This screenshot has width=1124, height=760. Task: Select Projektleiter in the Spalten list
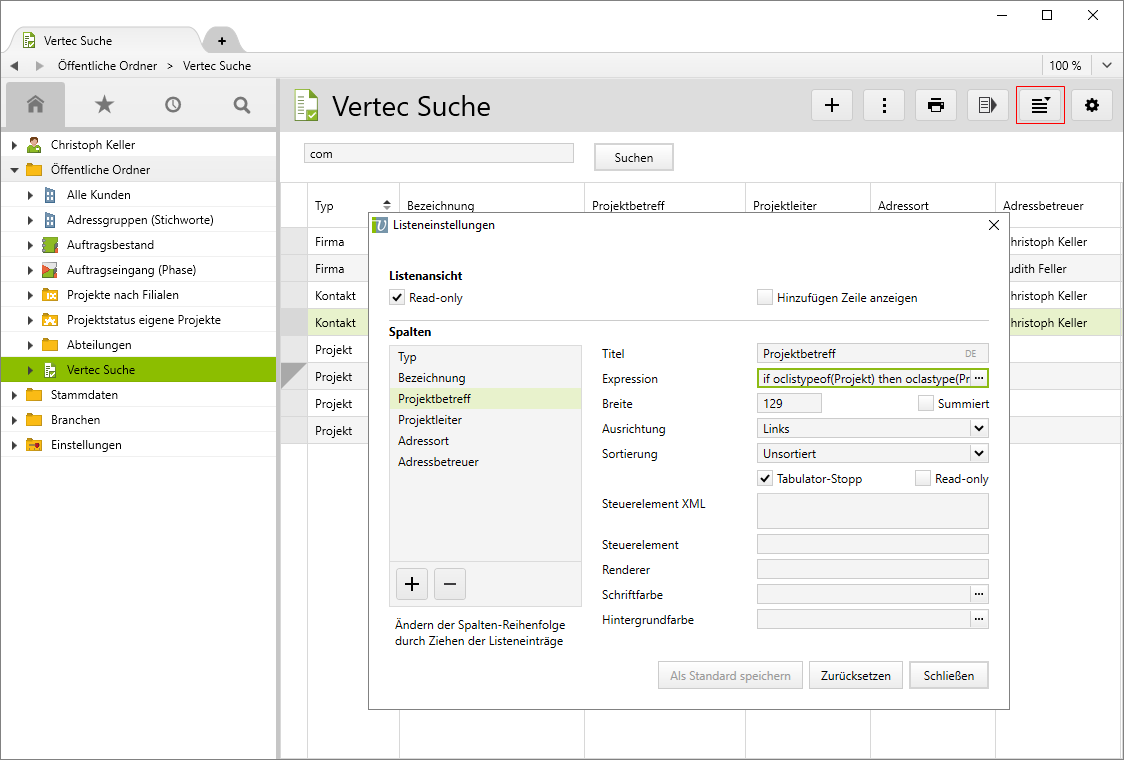[x=429, y=420]
